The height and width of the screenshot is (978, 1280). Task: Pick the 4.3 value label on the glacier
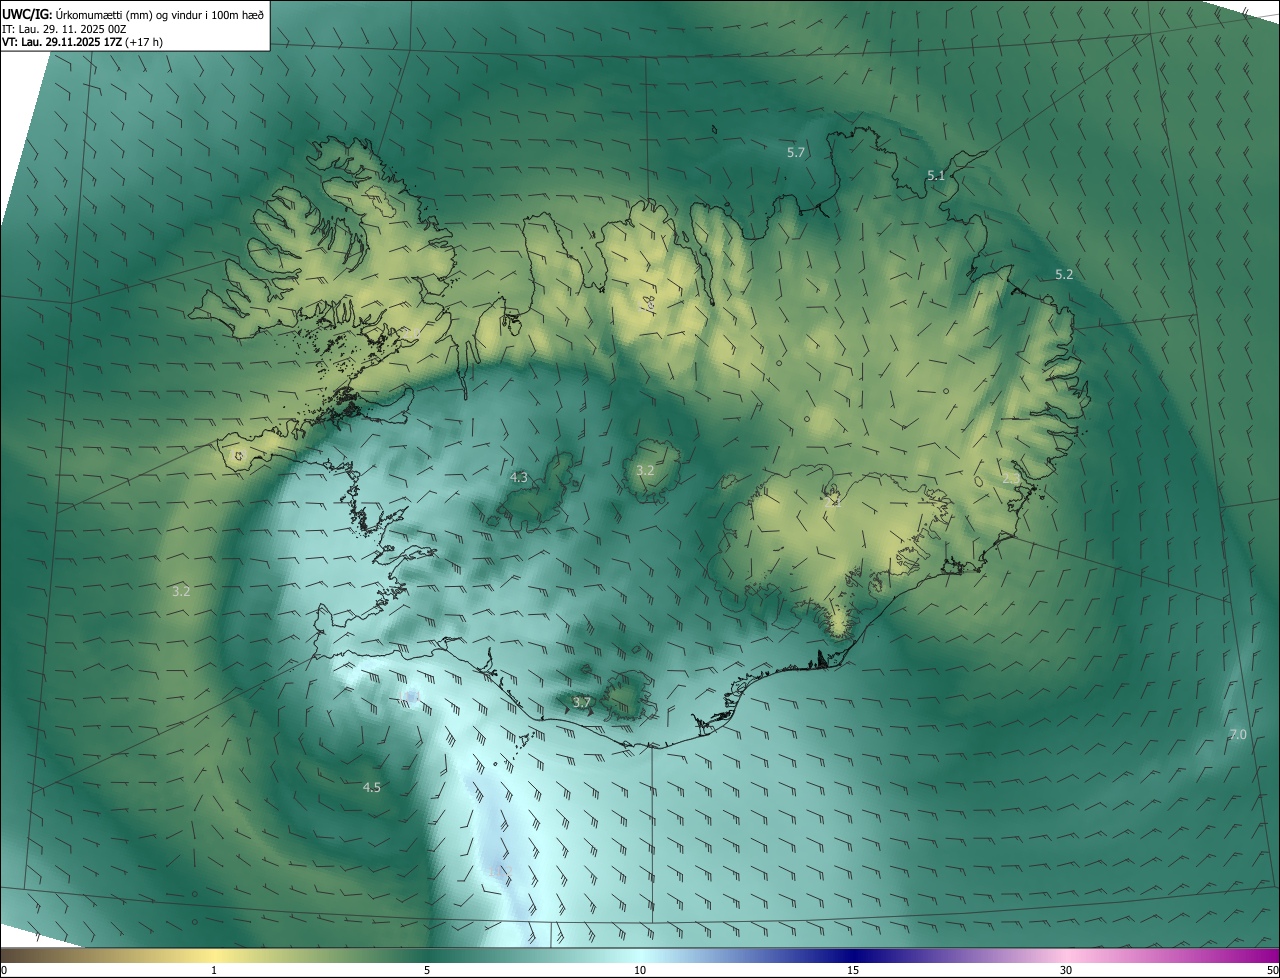click(519, 478)
